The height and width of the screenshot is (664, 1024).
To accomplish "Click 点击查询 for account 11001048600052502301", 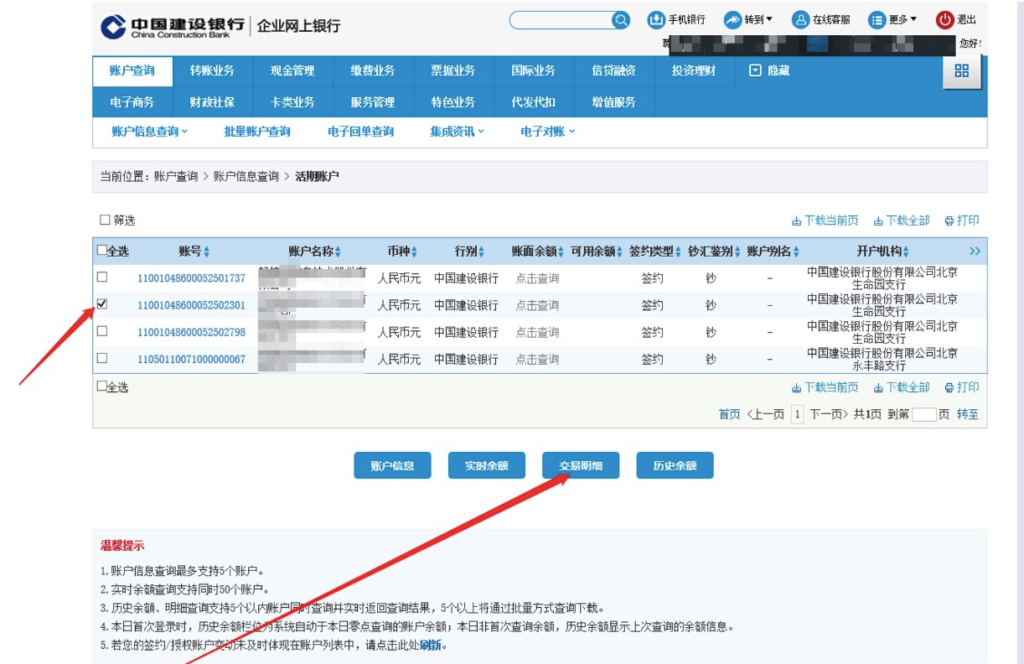I will (537, 305).
